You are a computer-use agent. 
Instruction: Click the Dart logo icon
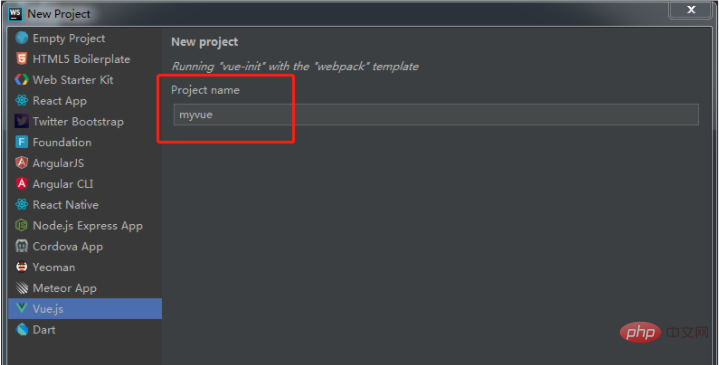point(22,329)
